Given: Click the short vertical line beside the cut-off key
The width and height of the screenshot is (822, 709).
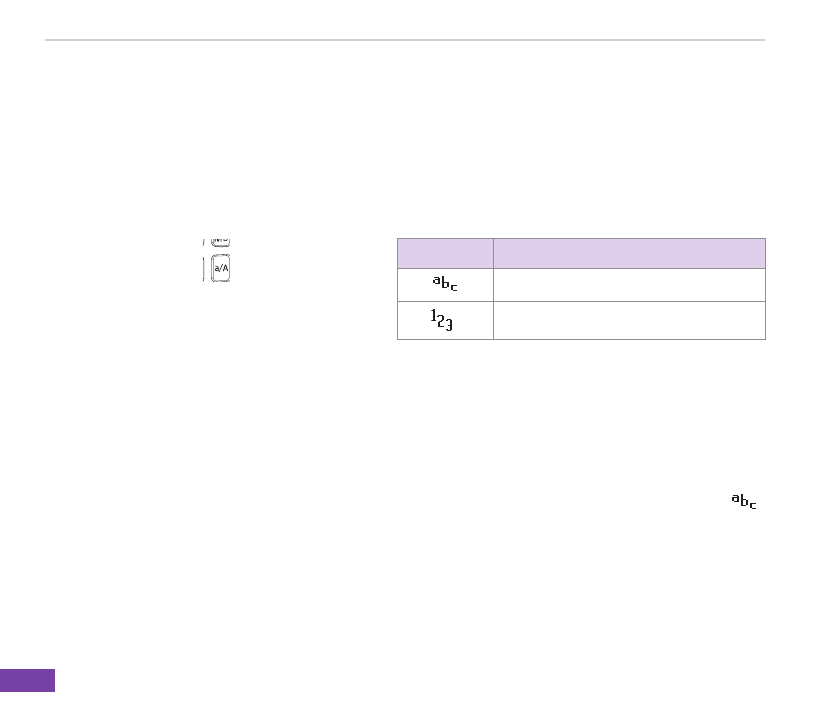Looking at the screenshot, I should tap(204, 242).
